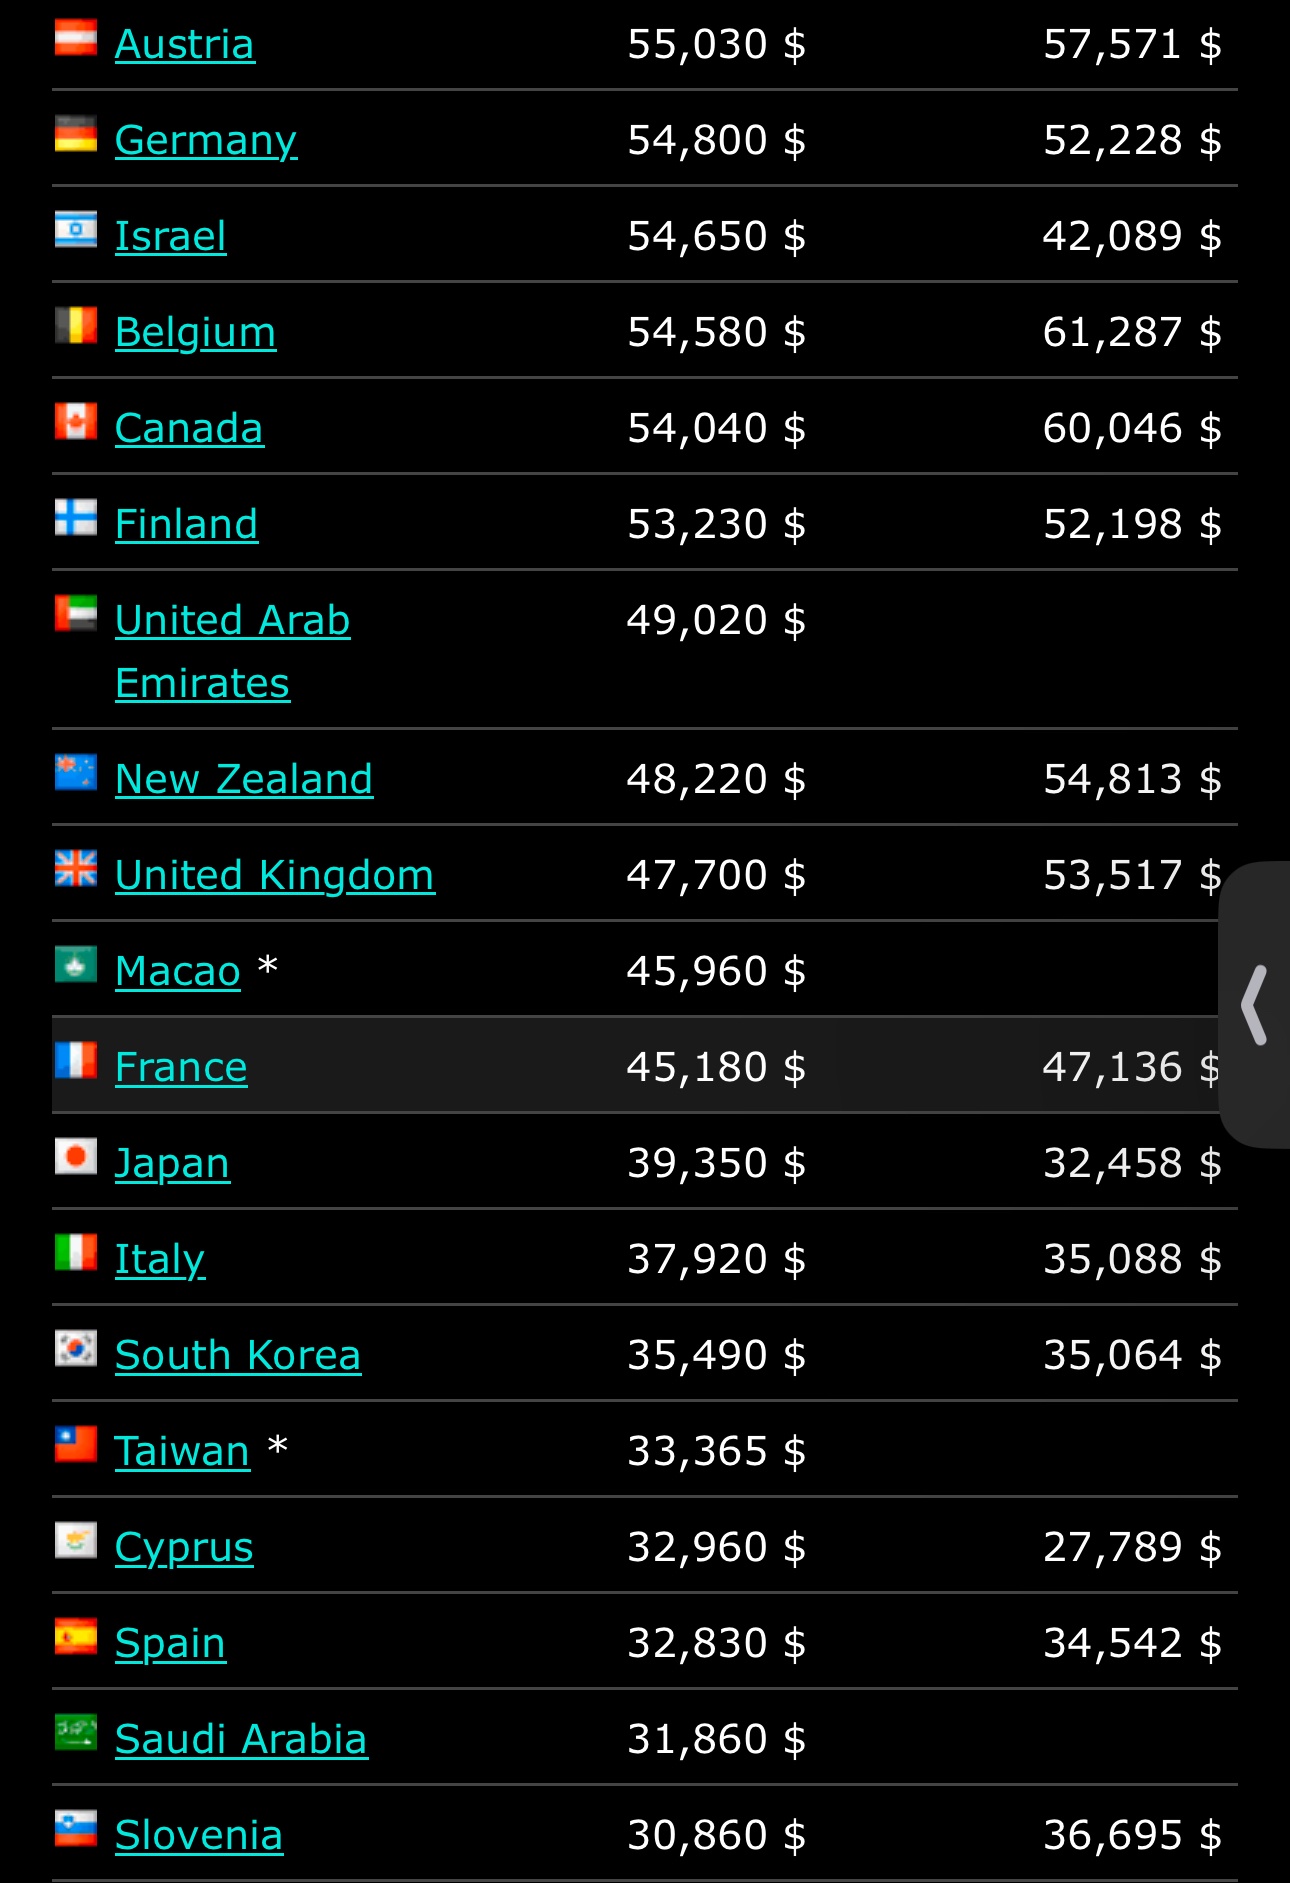The image size is (1290, 1883).
Task: Click the Spain flag icon
Action: pyautogui.click(x=76, y=1636)
